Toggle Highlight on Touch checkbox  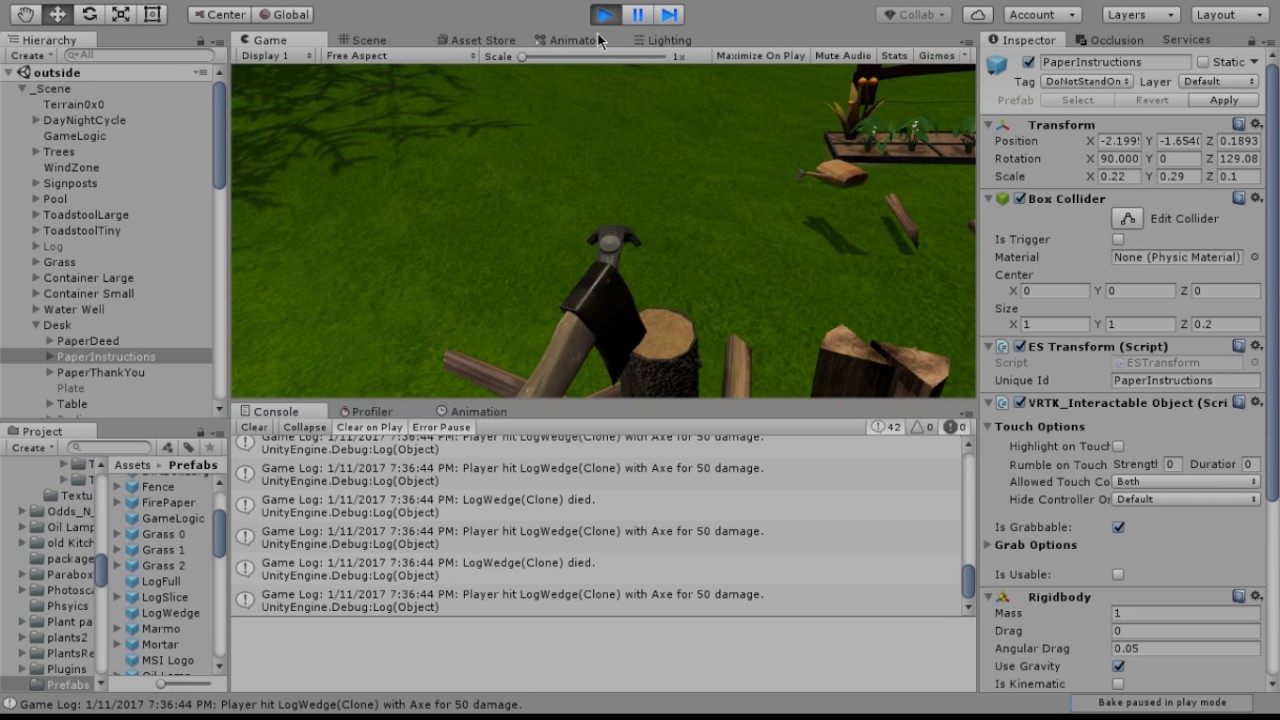(1118, 447)
